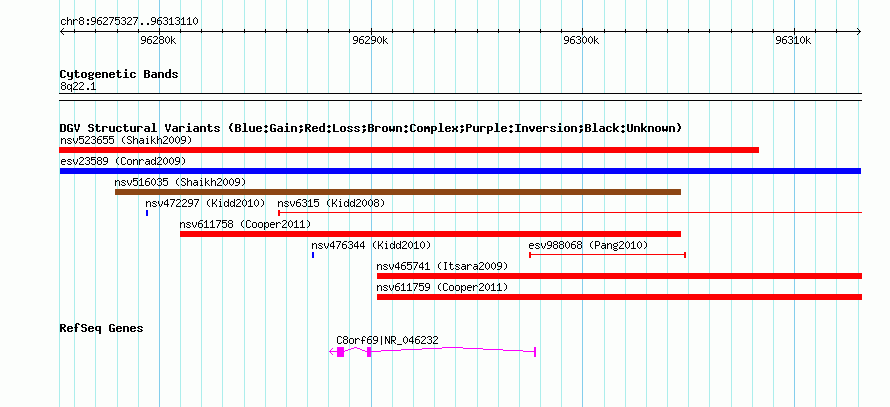Open the nsv6315 (Kidd2008) label
The image size is (890, 407).
pyautogui.click(x=331, y=203)
